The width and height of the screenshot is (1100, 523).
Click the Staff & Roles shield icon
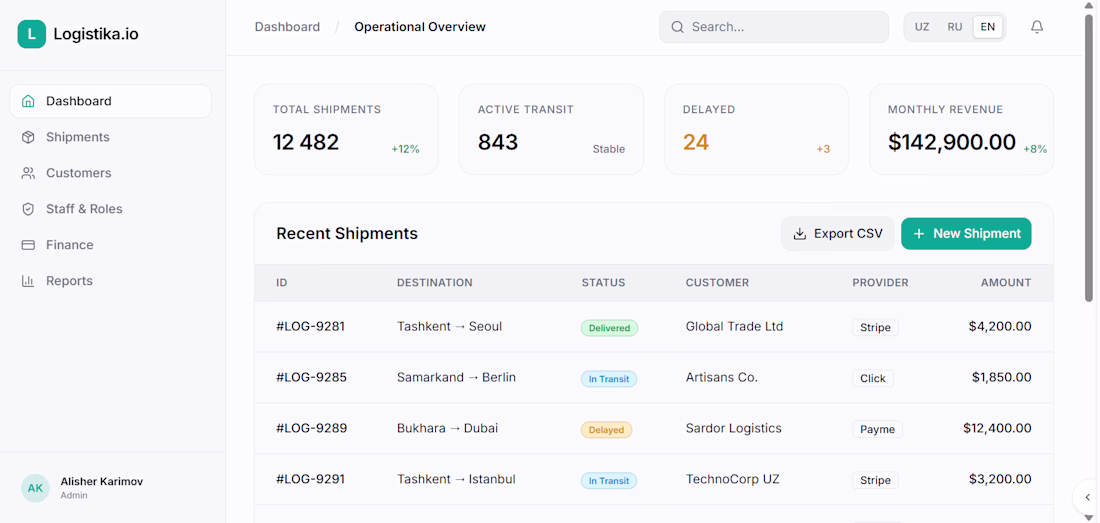pos(28,209)
